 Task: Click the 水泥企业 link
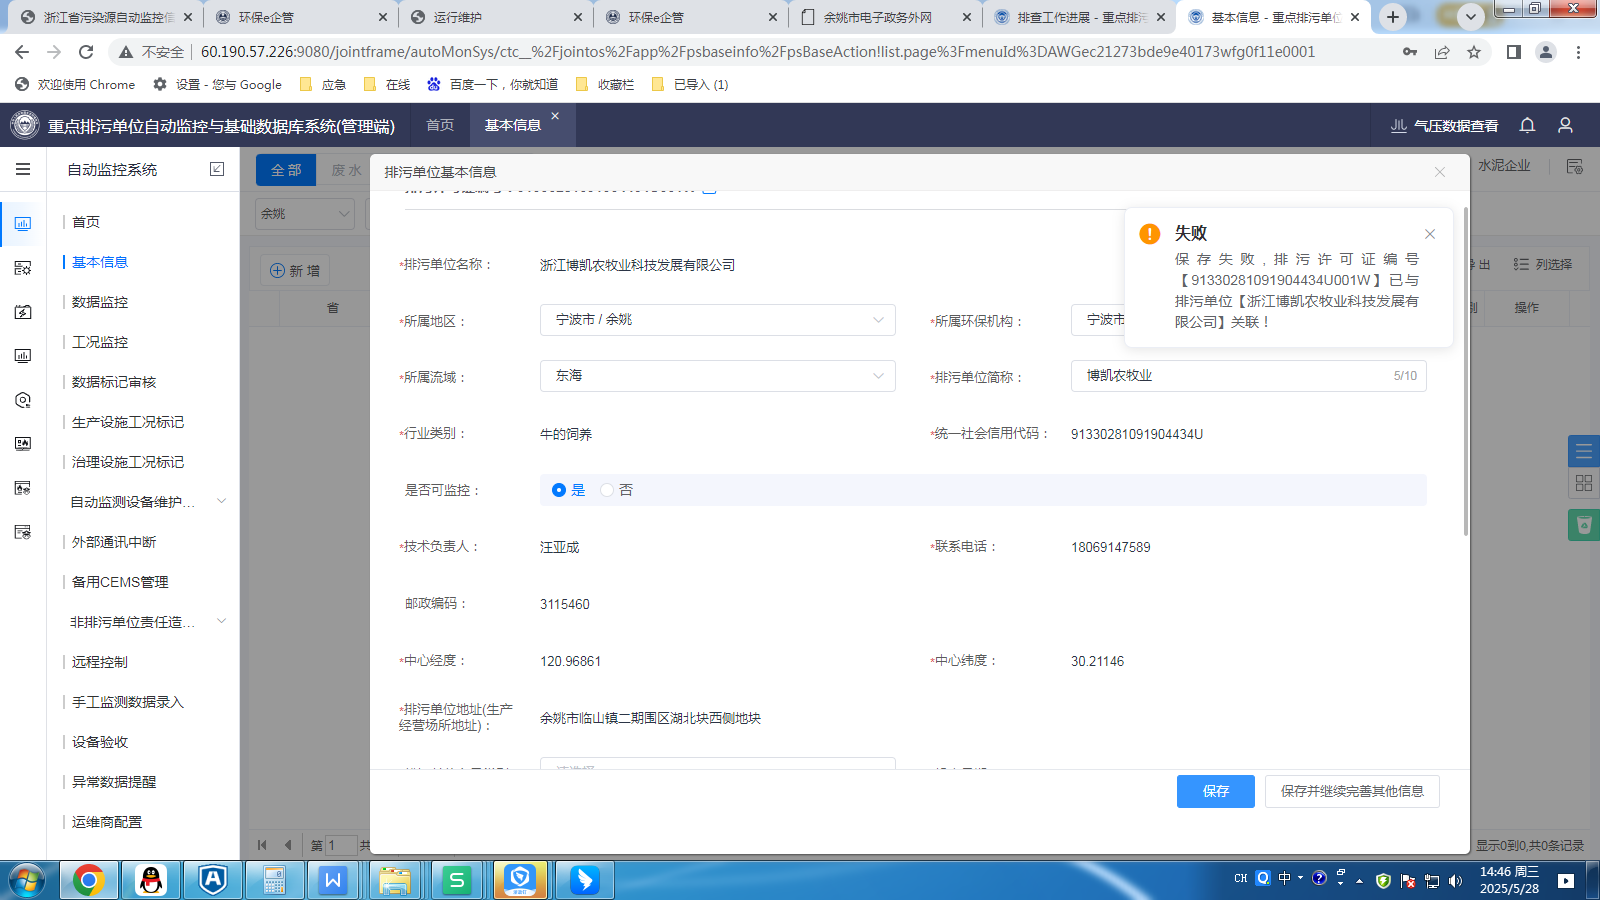point(1504,165)
